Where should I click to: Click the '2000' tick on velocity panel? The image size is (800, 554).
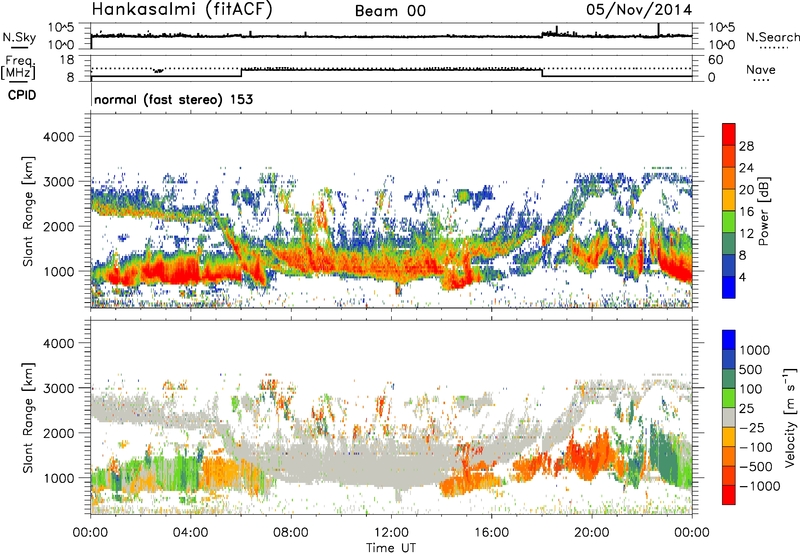tap(58, 433)
